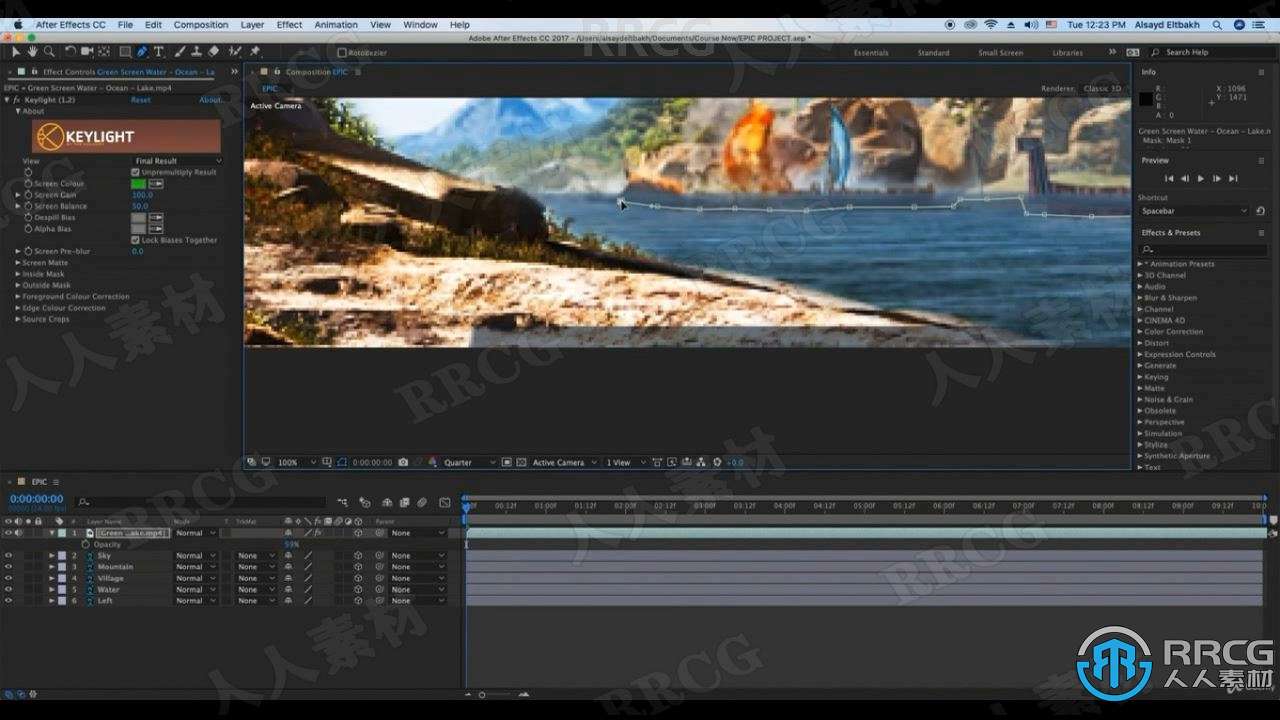Select the Unified Camera tool
The height and width of the screenshot is (720, 1280).
coord(87,51)
